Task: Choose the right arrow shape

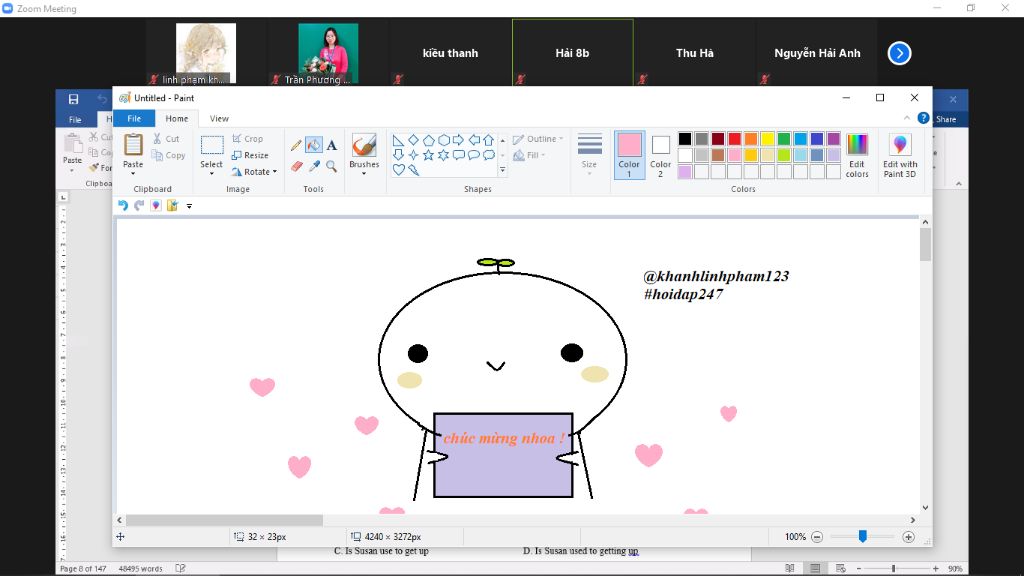Action: point(458,140)
